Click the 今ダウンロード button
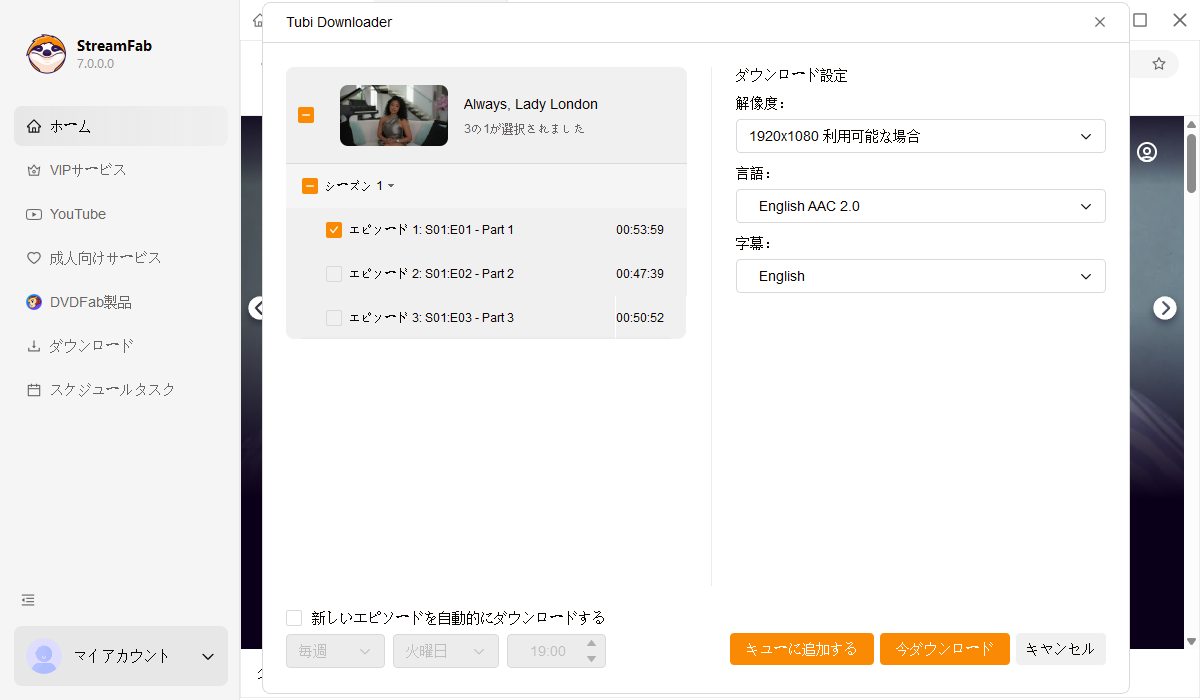This screenshot has height=700, width=1200. point(944,649)
